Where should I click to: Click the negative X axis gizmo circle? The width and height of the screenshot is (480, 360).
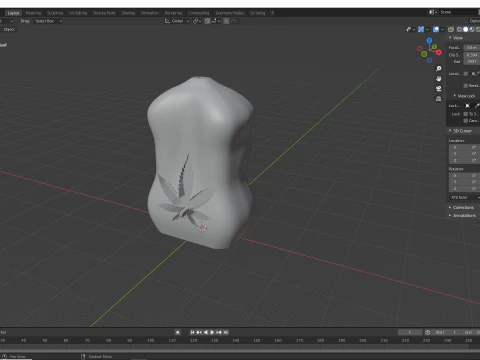[420, 49]
